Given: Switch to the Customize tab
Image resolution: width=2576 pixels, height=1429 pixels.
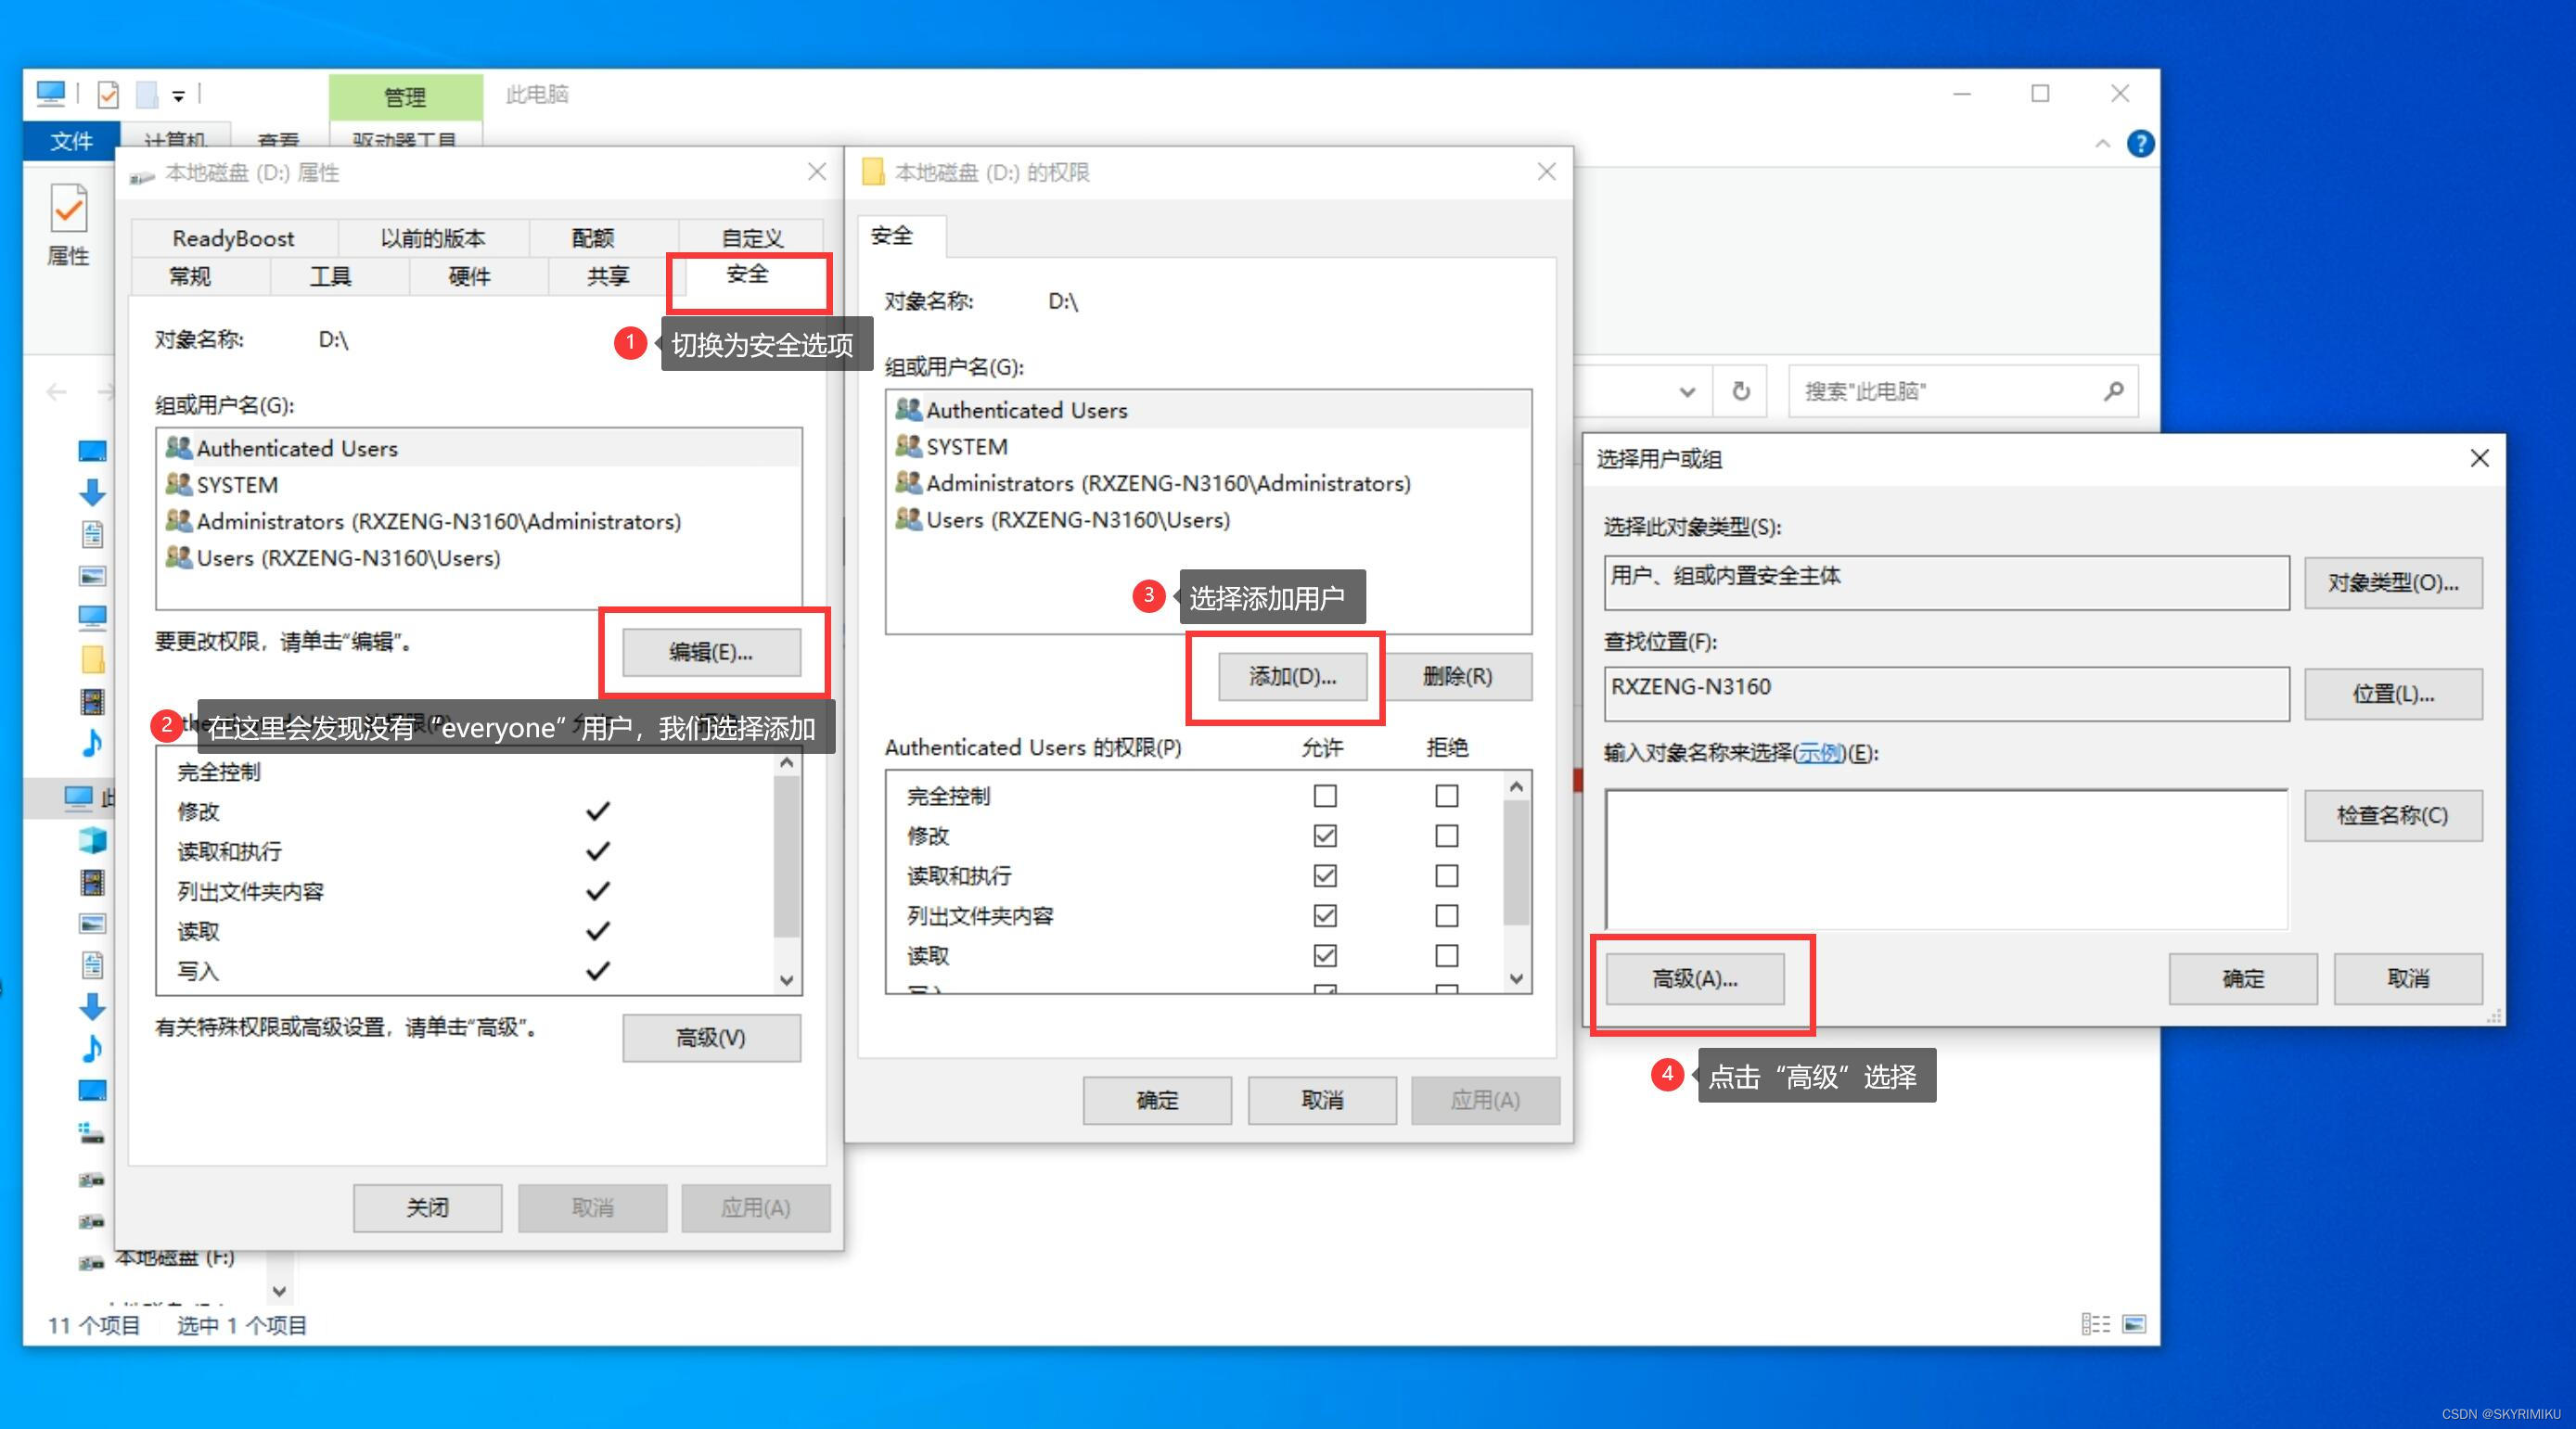Looking at the screenshot, I should pos(752,238).
